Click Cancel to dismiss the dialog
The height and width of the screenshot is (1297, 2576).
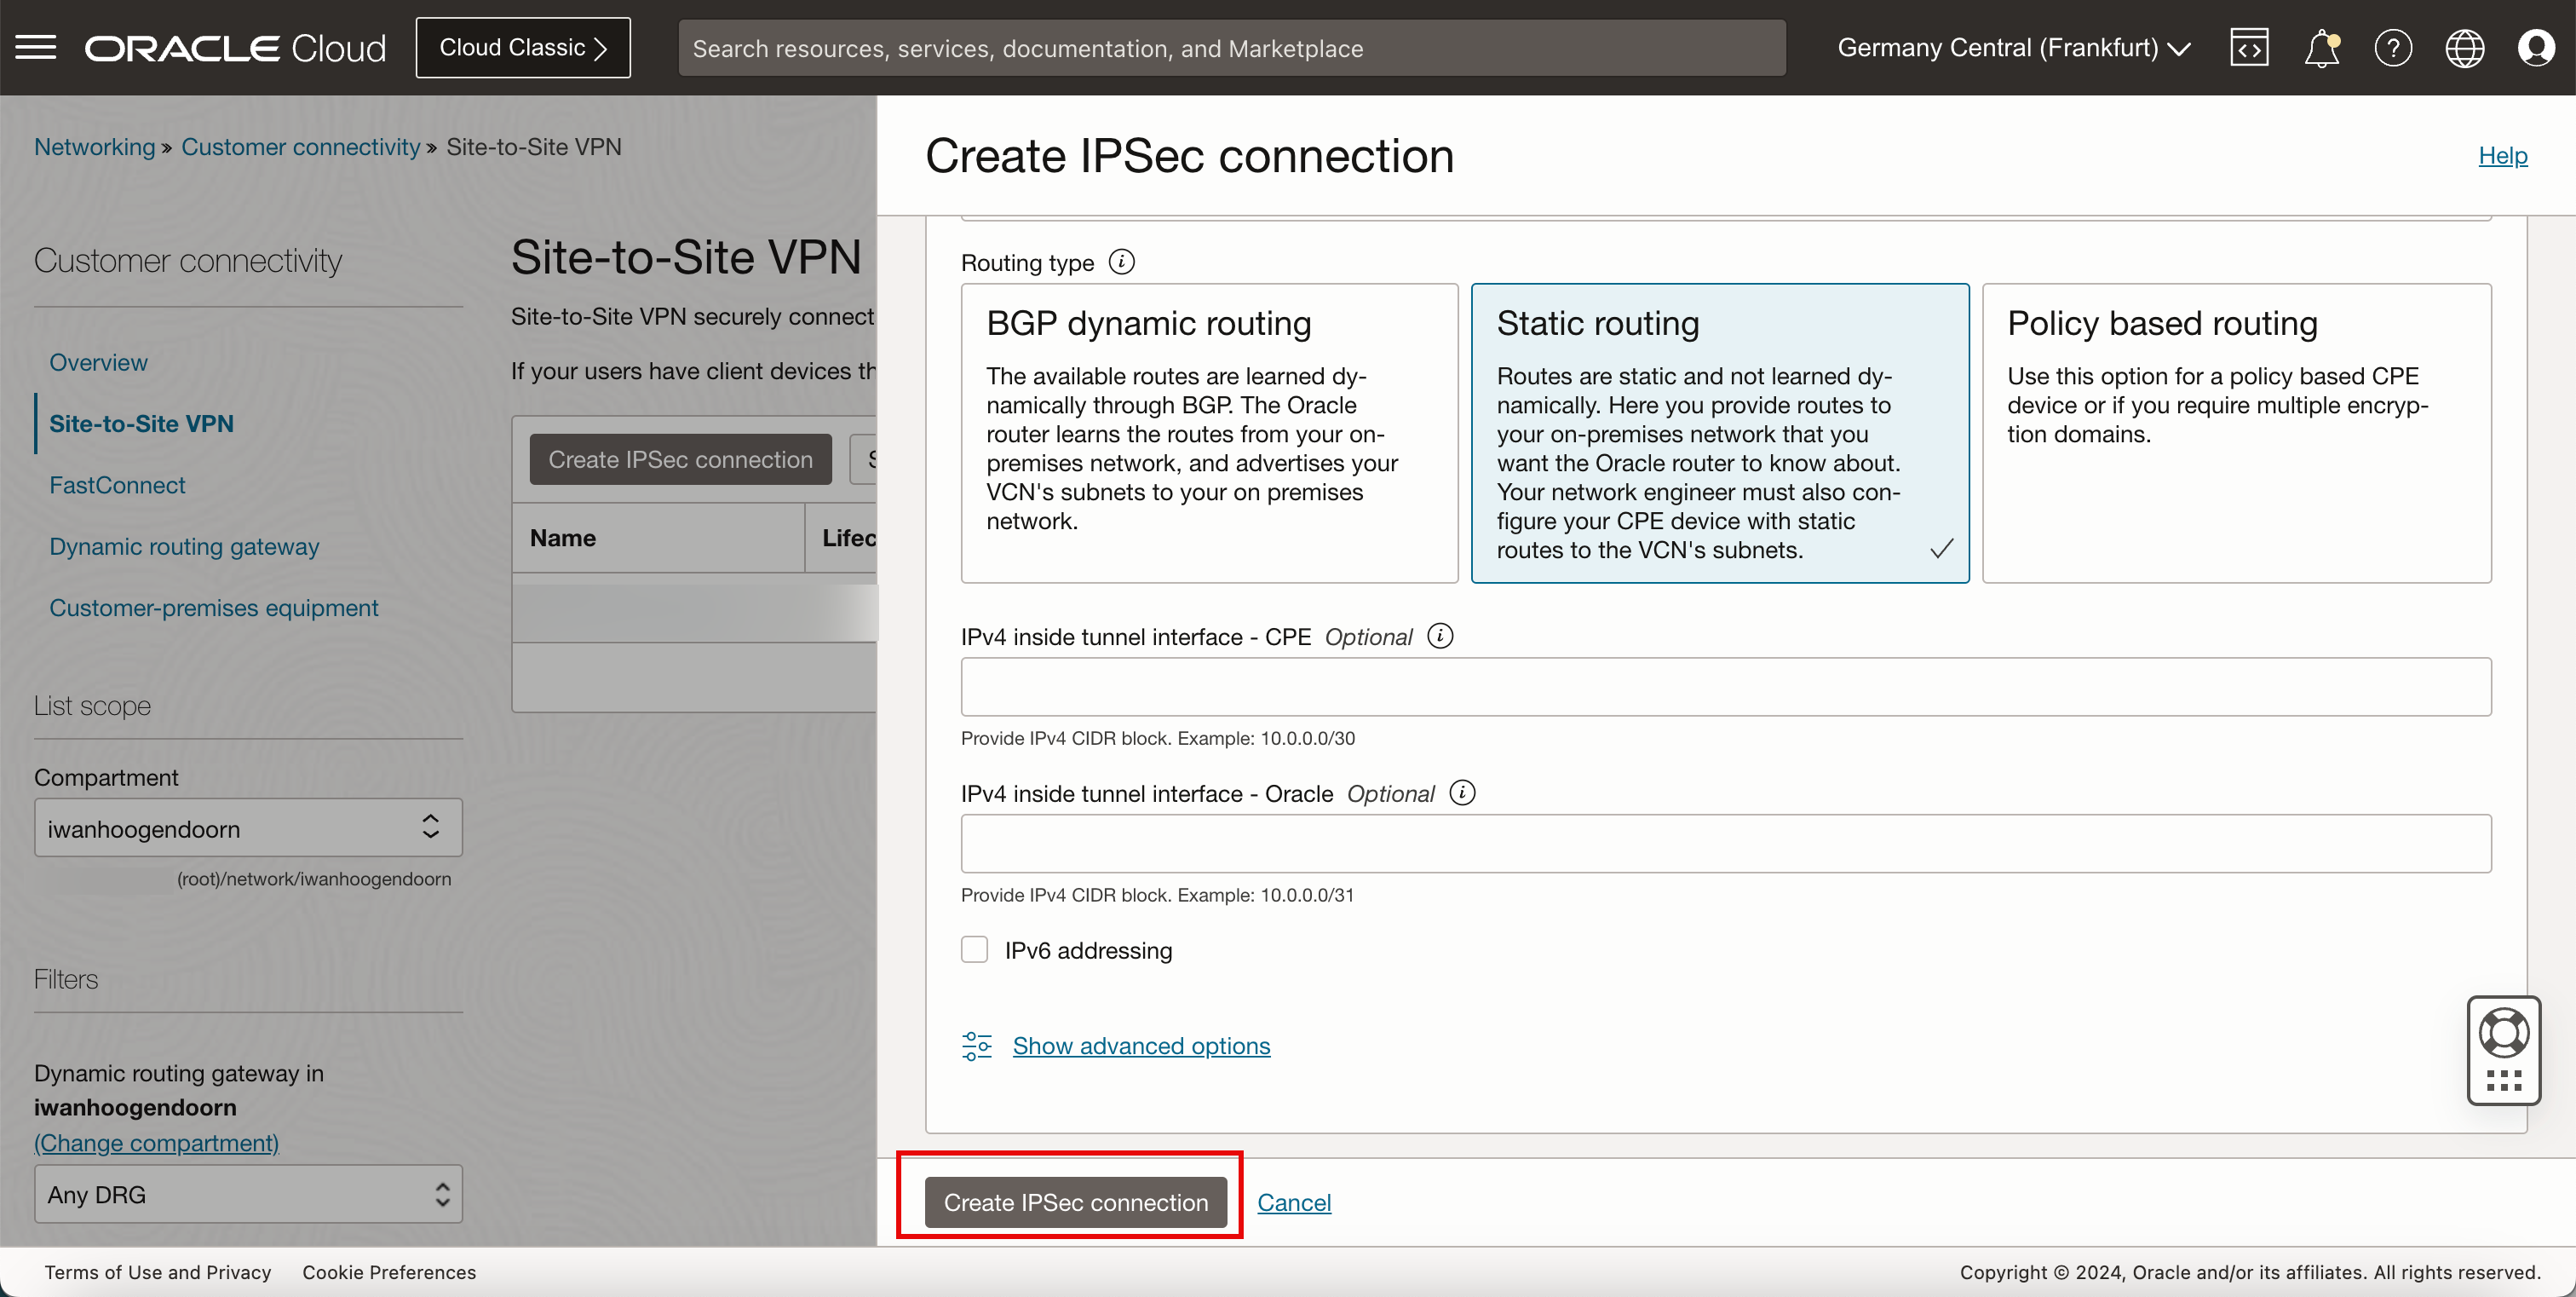[x=1295, y=1201]
